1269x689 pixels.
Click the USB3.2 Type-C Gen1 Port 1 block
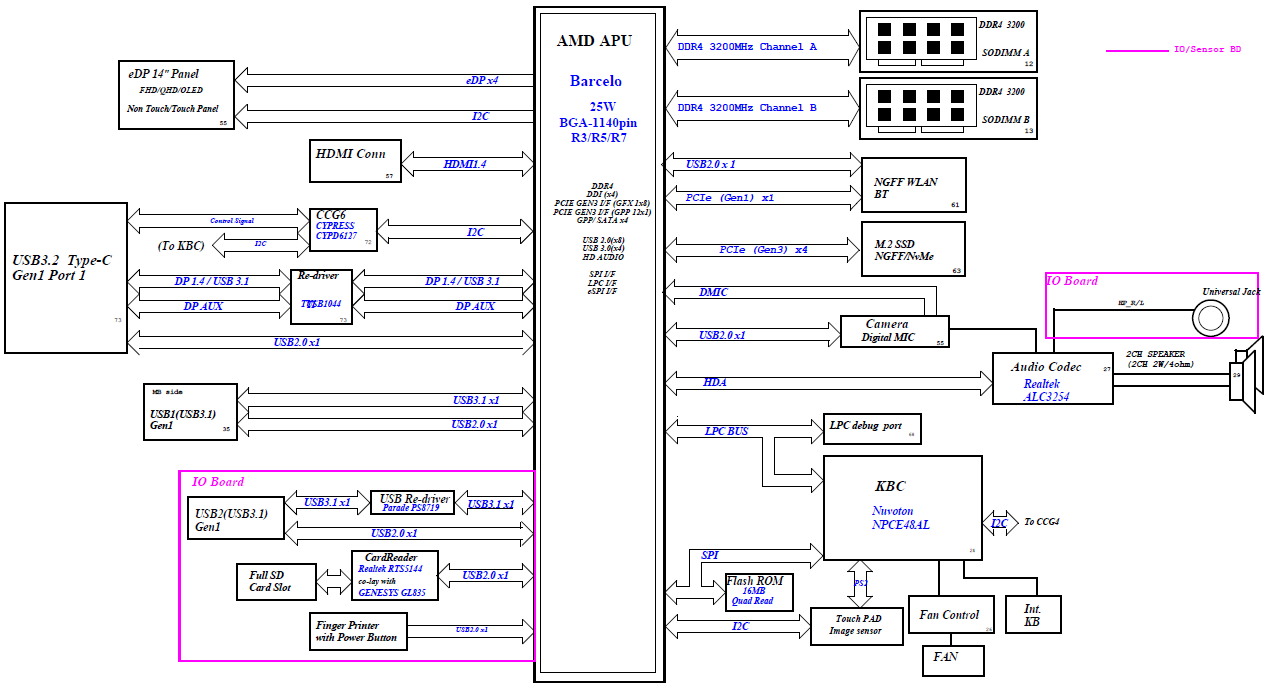[x=66, y=278]
